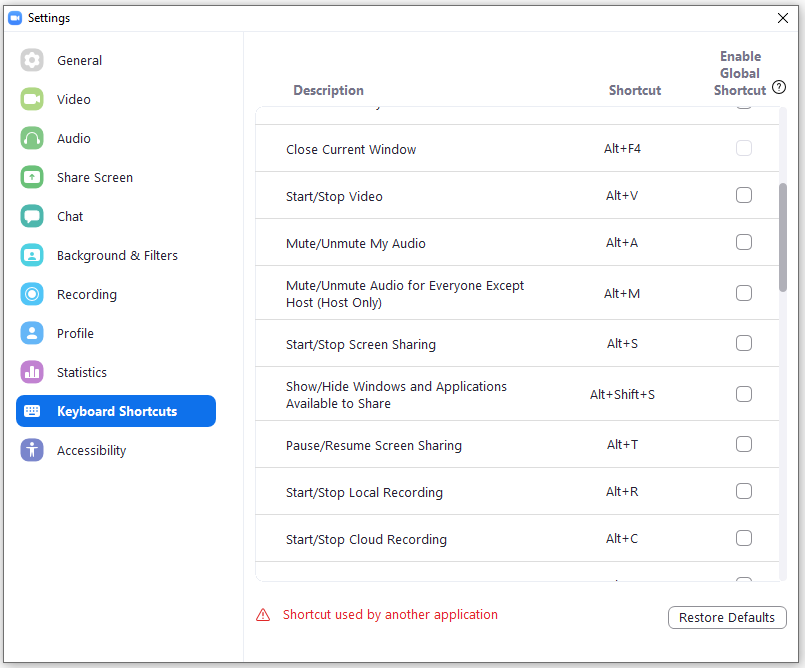Enable global shortcut for Start/Stop Cloud Recording

(744, 538)
